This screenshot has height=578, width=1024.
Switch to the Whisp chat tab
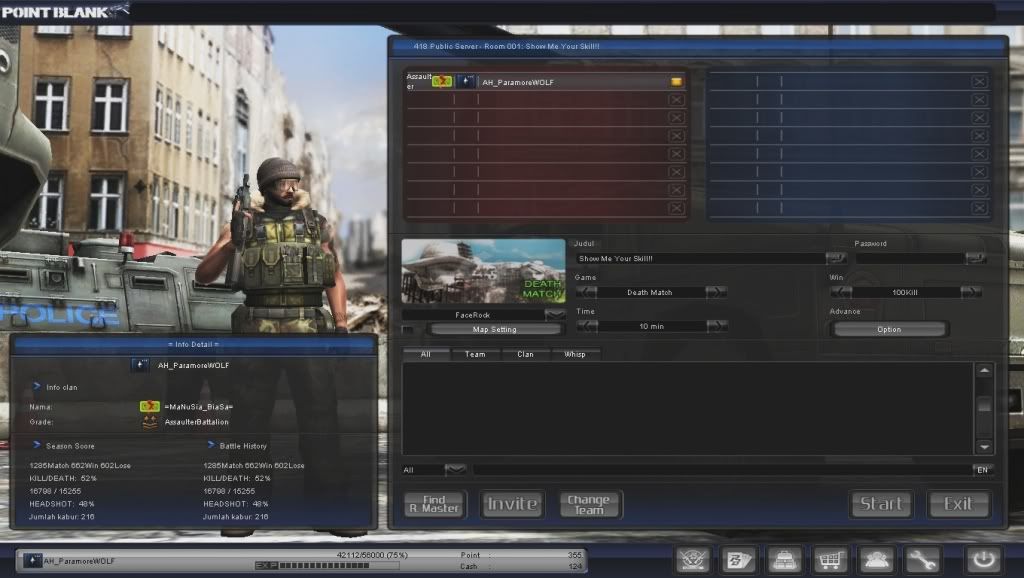tap(575, 354)
